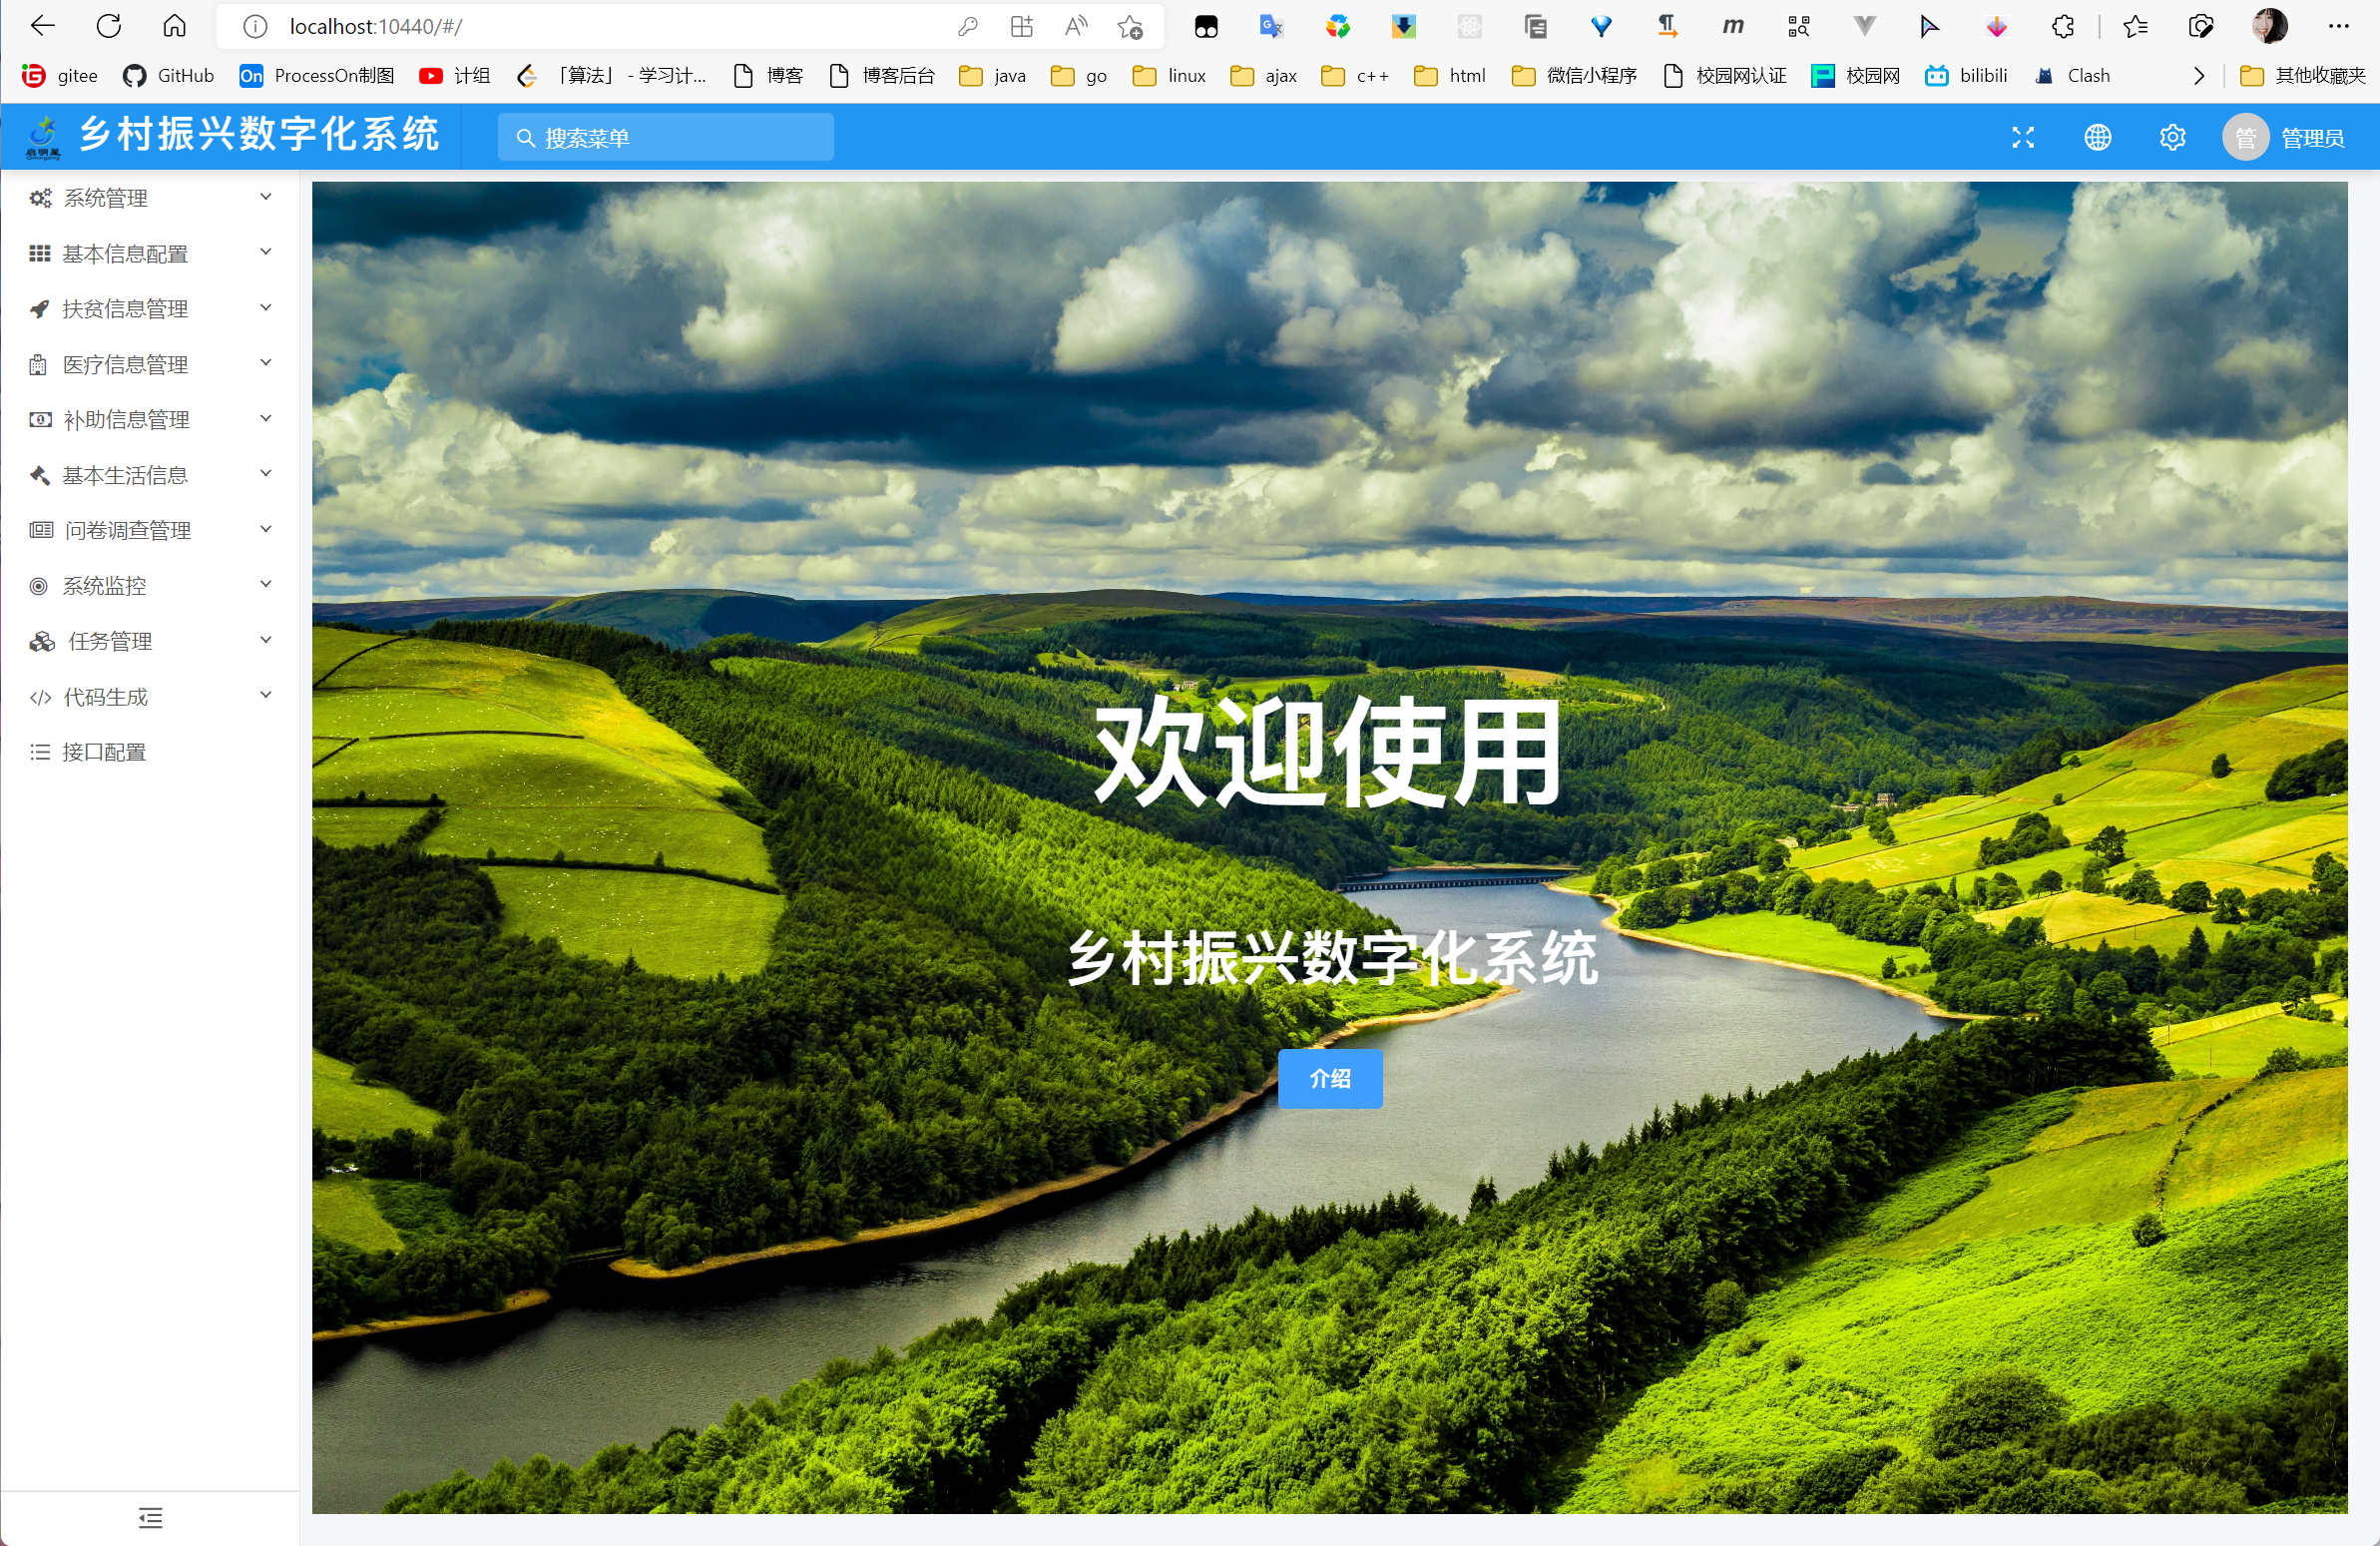The height and width of the screenshot is (1546, 2380).
Task: Click the 系统监控 target icon
Action: [x=39, y=586]
